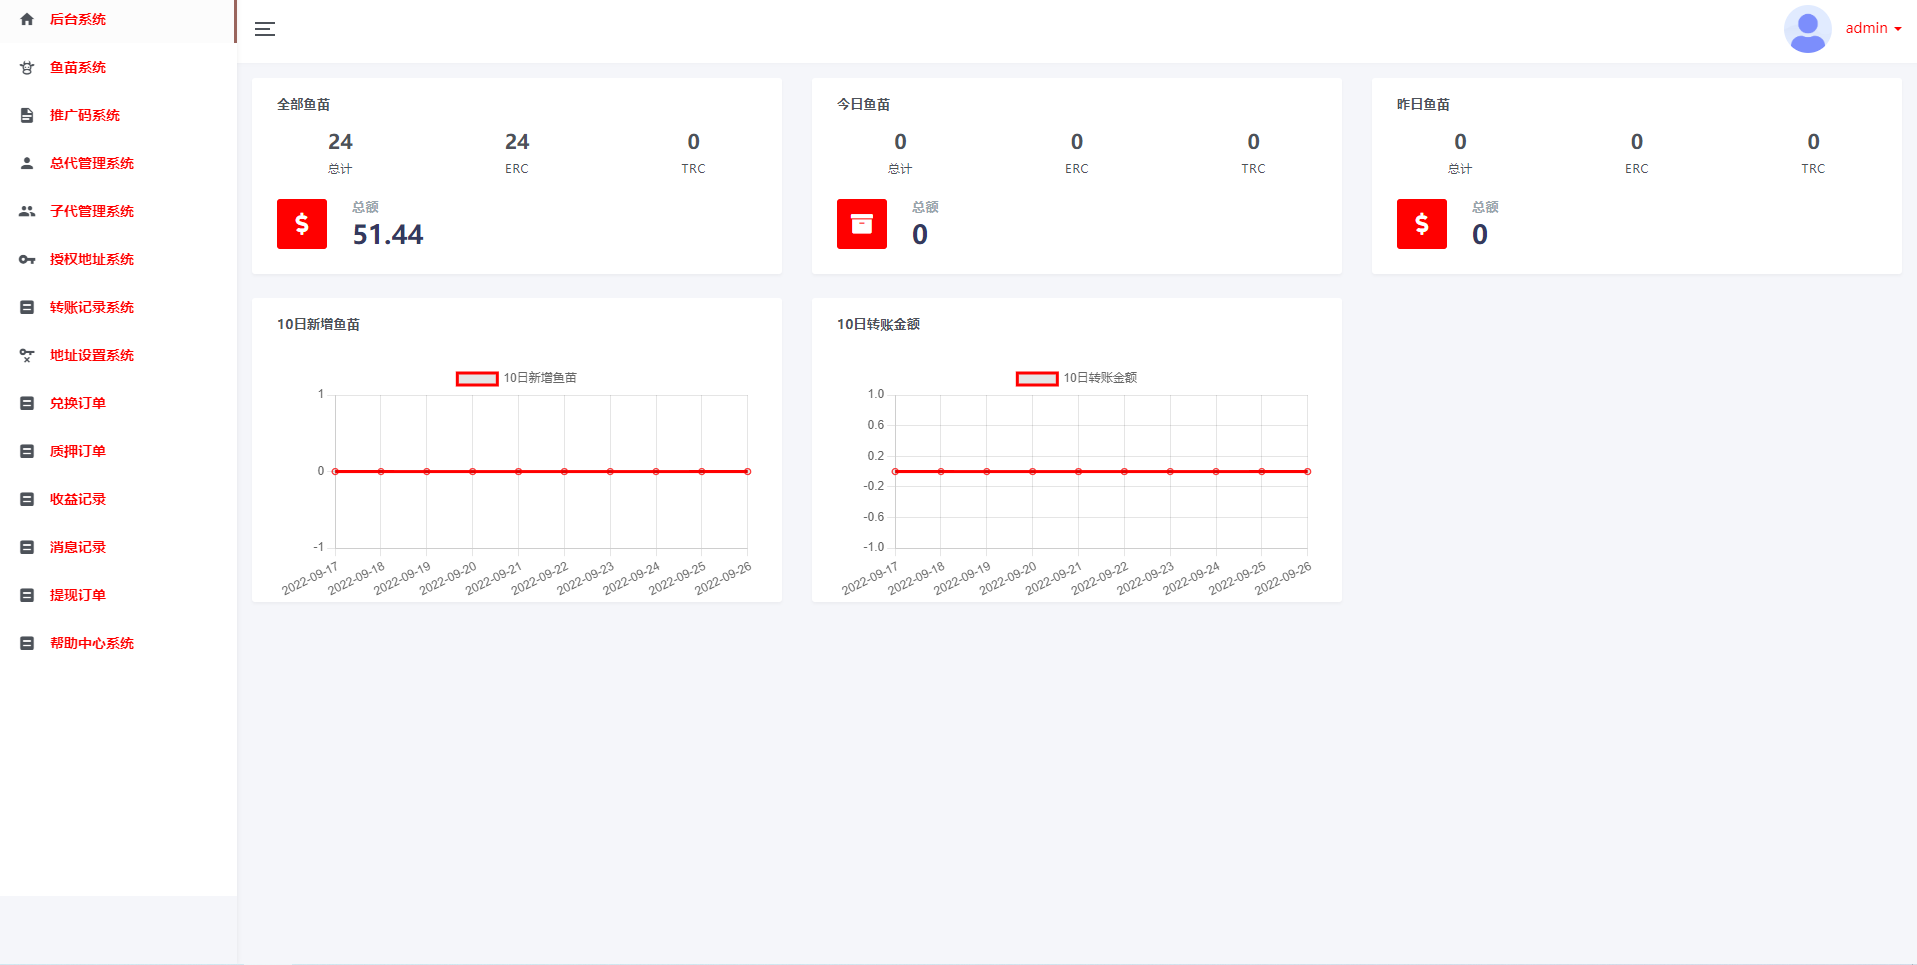Expand the 鱼苗系统 sidebar menu
The width and height of the screenshot is (1917, 965).
(x=78, y=67)
